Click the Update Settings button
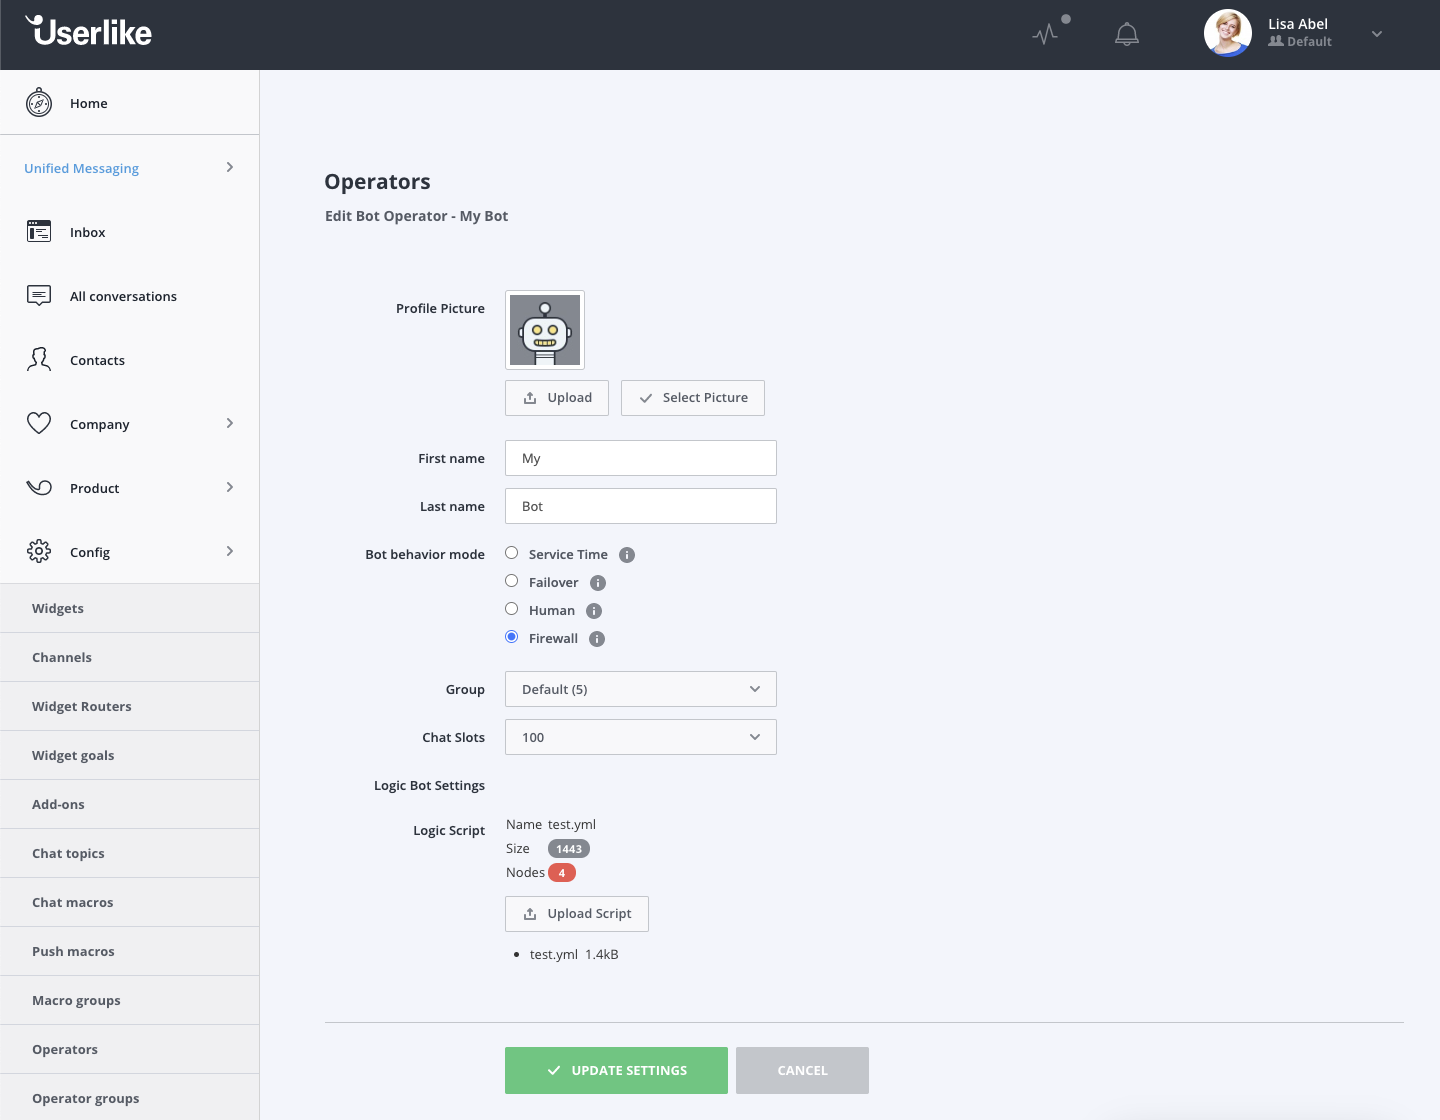The image size is (1440, 1120). pyautogui.click(x=616, y=1070)
